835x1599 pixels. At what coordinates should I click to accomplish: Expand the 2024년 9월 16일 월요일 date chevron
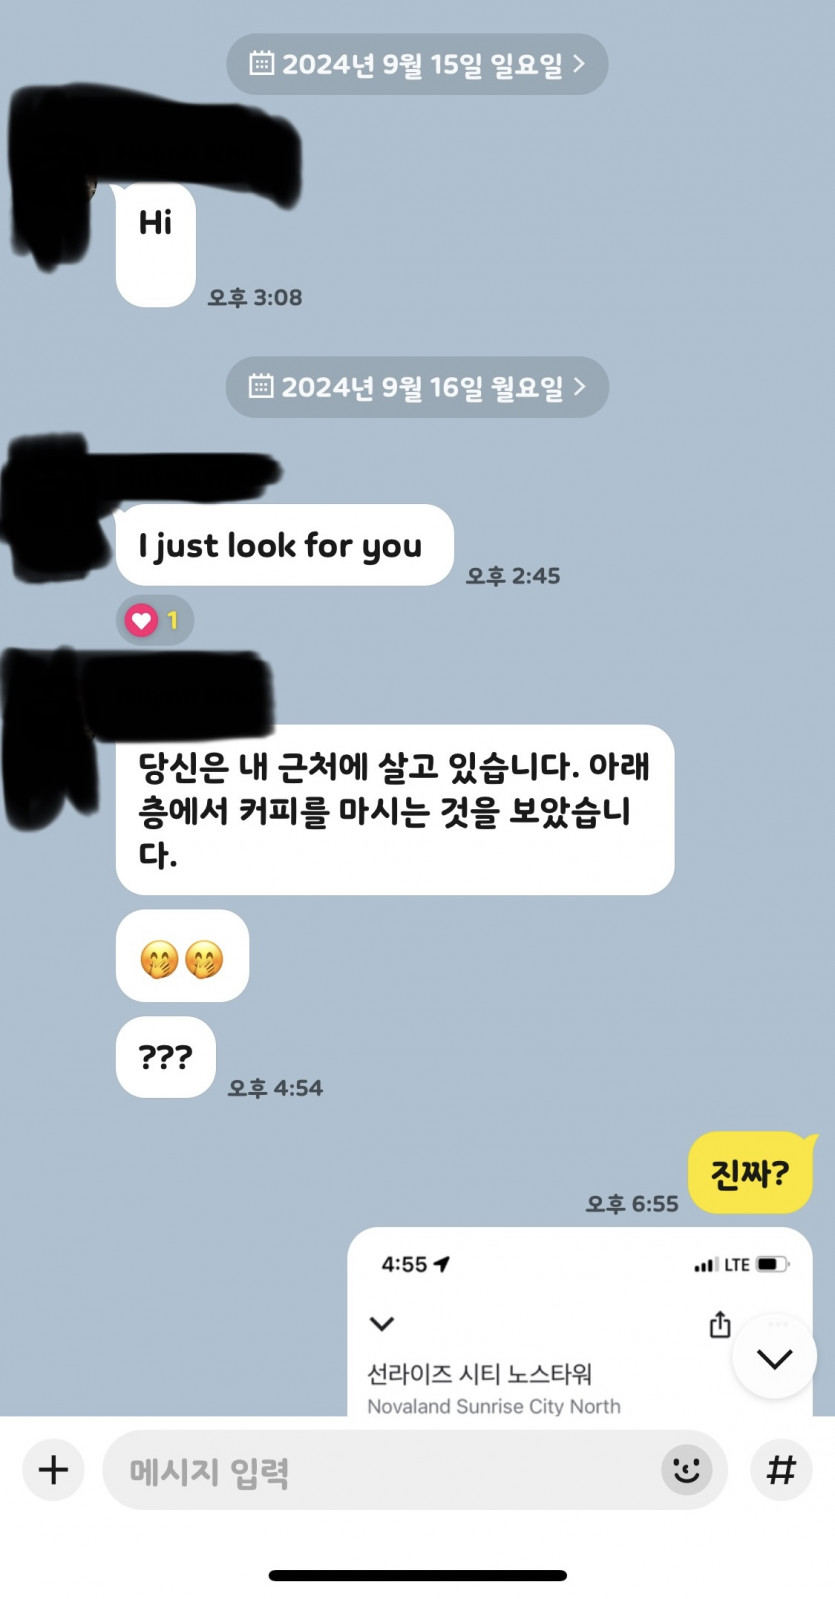(579, 386)
